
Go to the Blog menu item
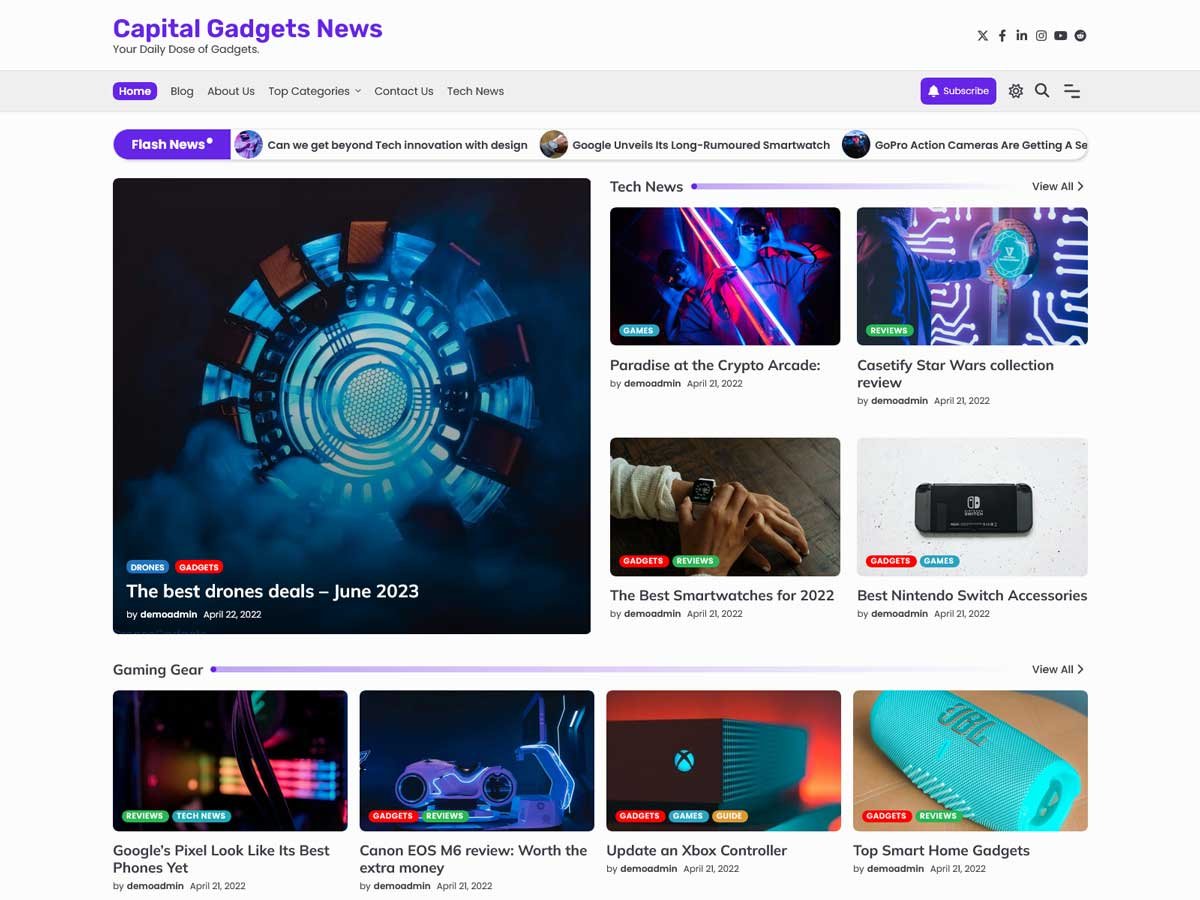[182, 91]
